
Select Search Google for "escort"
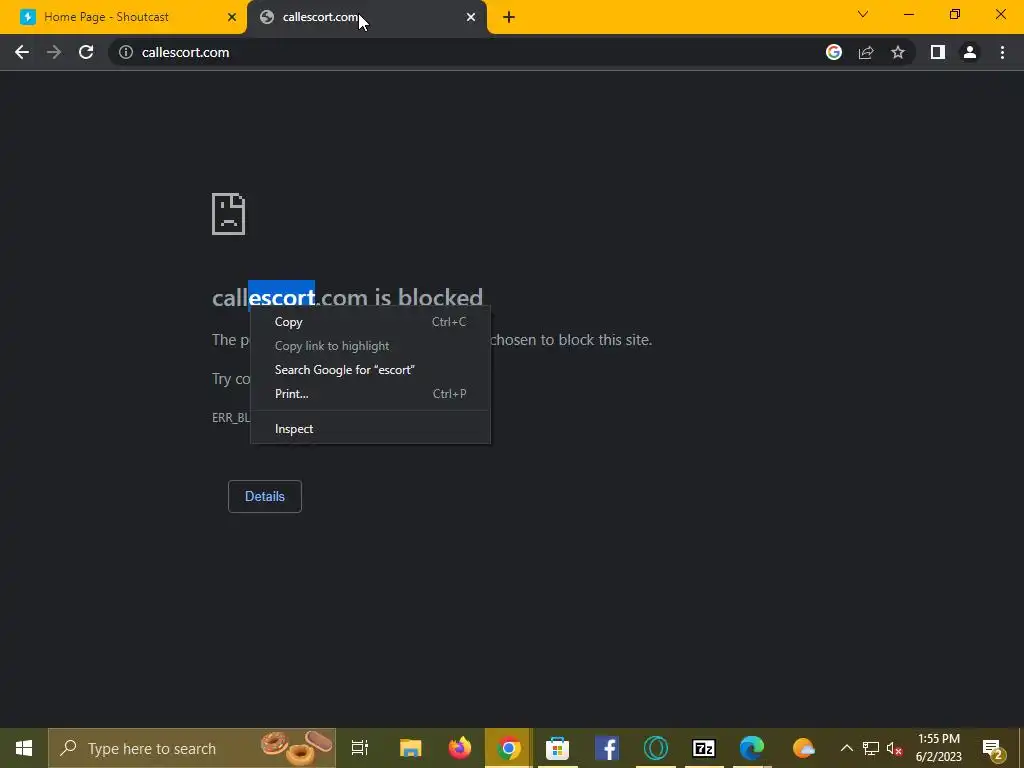(370, 370)
